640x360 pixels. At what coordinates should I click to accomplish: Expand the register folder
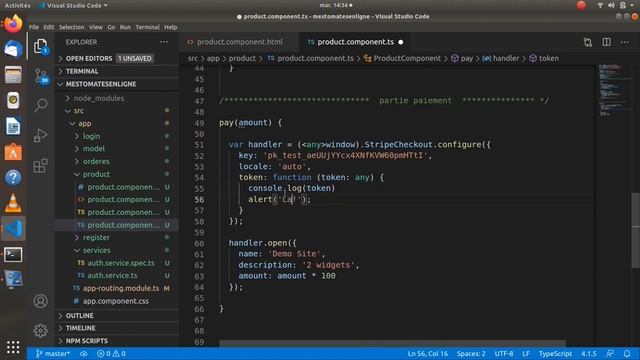(117, 237)
